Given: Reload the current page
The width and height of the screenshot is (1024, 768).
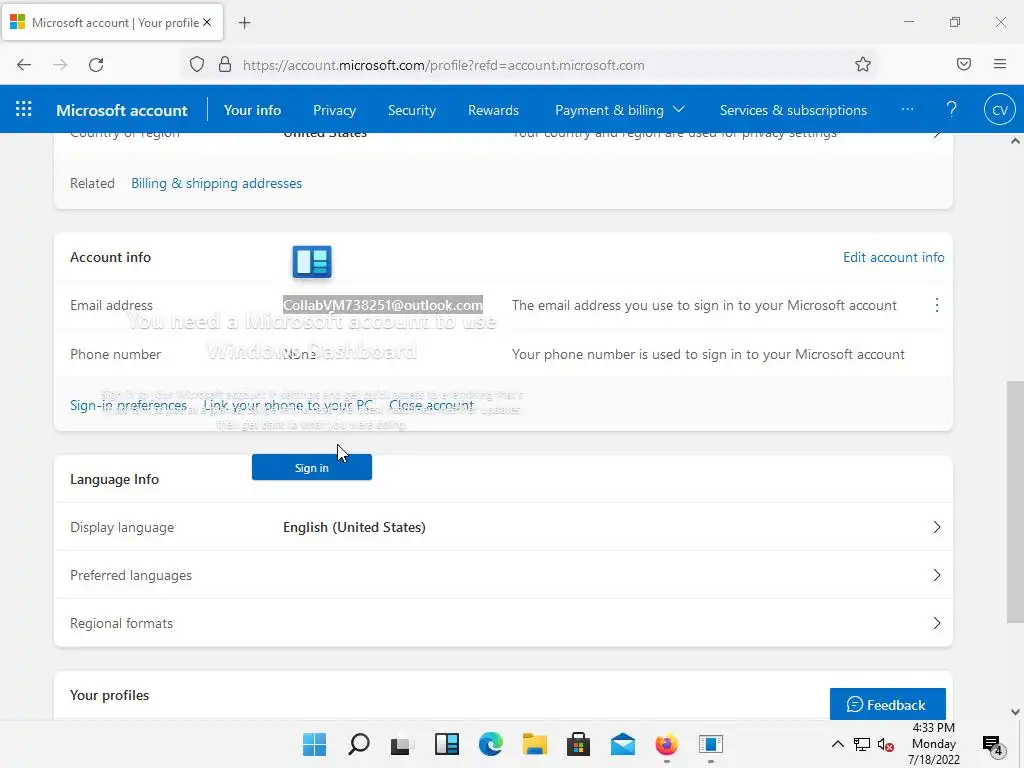Looking at the screenshot, I should (x=96, y=65).
